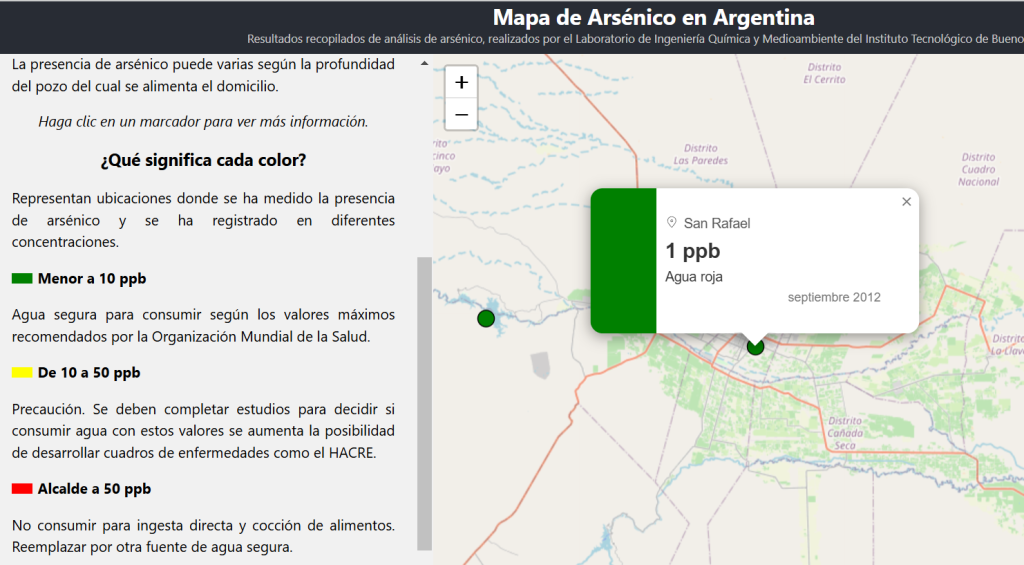Image resolution: width=1024 pixels, height=565 pixels.
Task: Click the sidebar scrollbar thumb
Action: pyautogui.click(x=424, y=400)
